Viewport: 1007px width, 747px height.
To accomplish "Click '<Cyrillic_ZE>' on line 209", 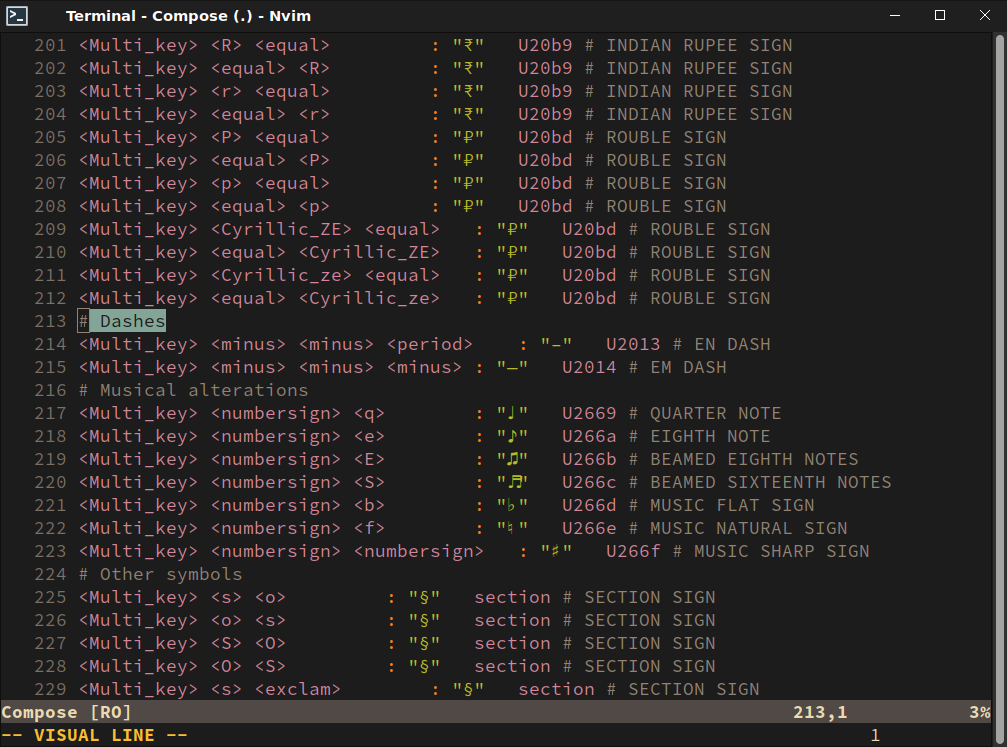I will click(281, 229).
